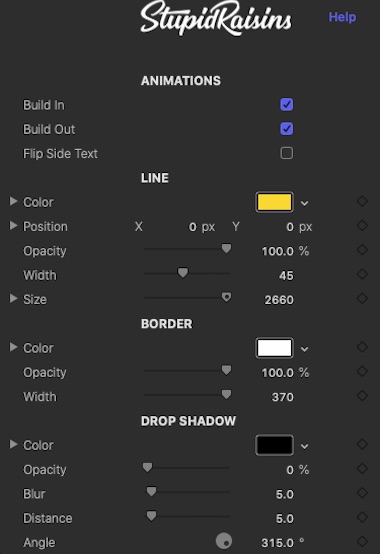Screen dimensions: 380x554
Task: Click keyframe diamond for Line Size
Action: pyautogui.click(x=362, y=299)
